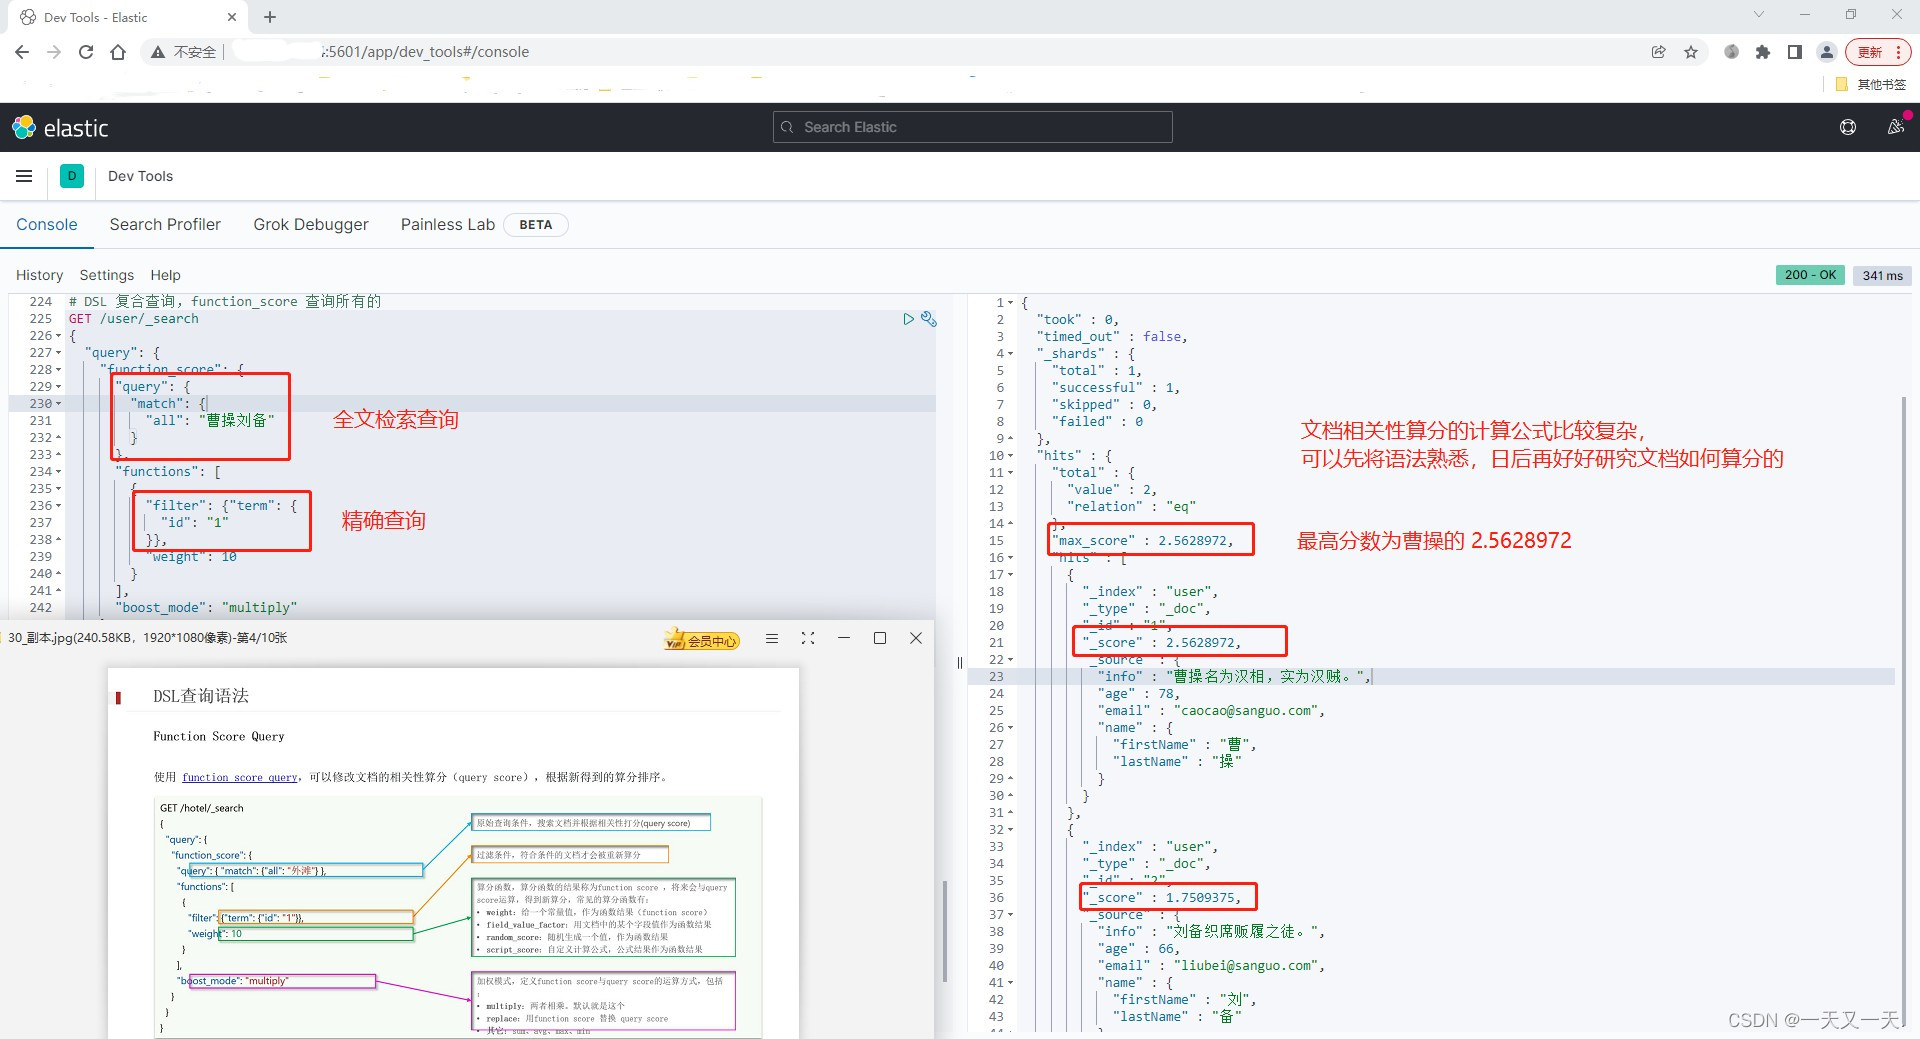Click the share icon in the address bar
1920x1039 pixels.
1659,52
